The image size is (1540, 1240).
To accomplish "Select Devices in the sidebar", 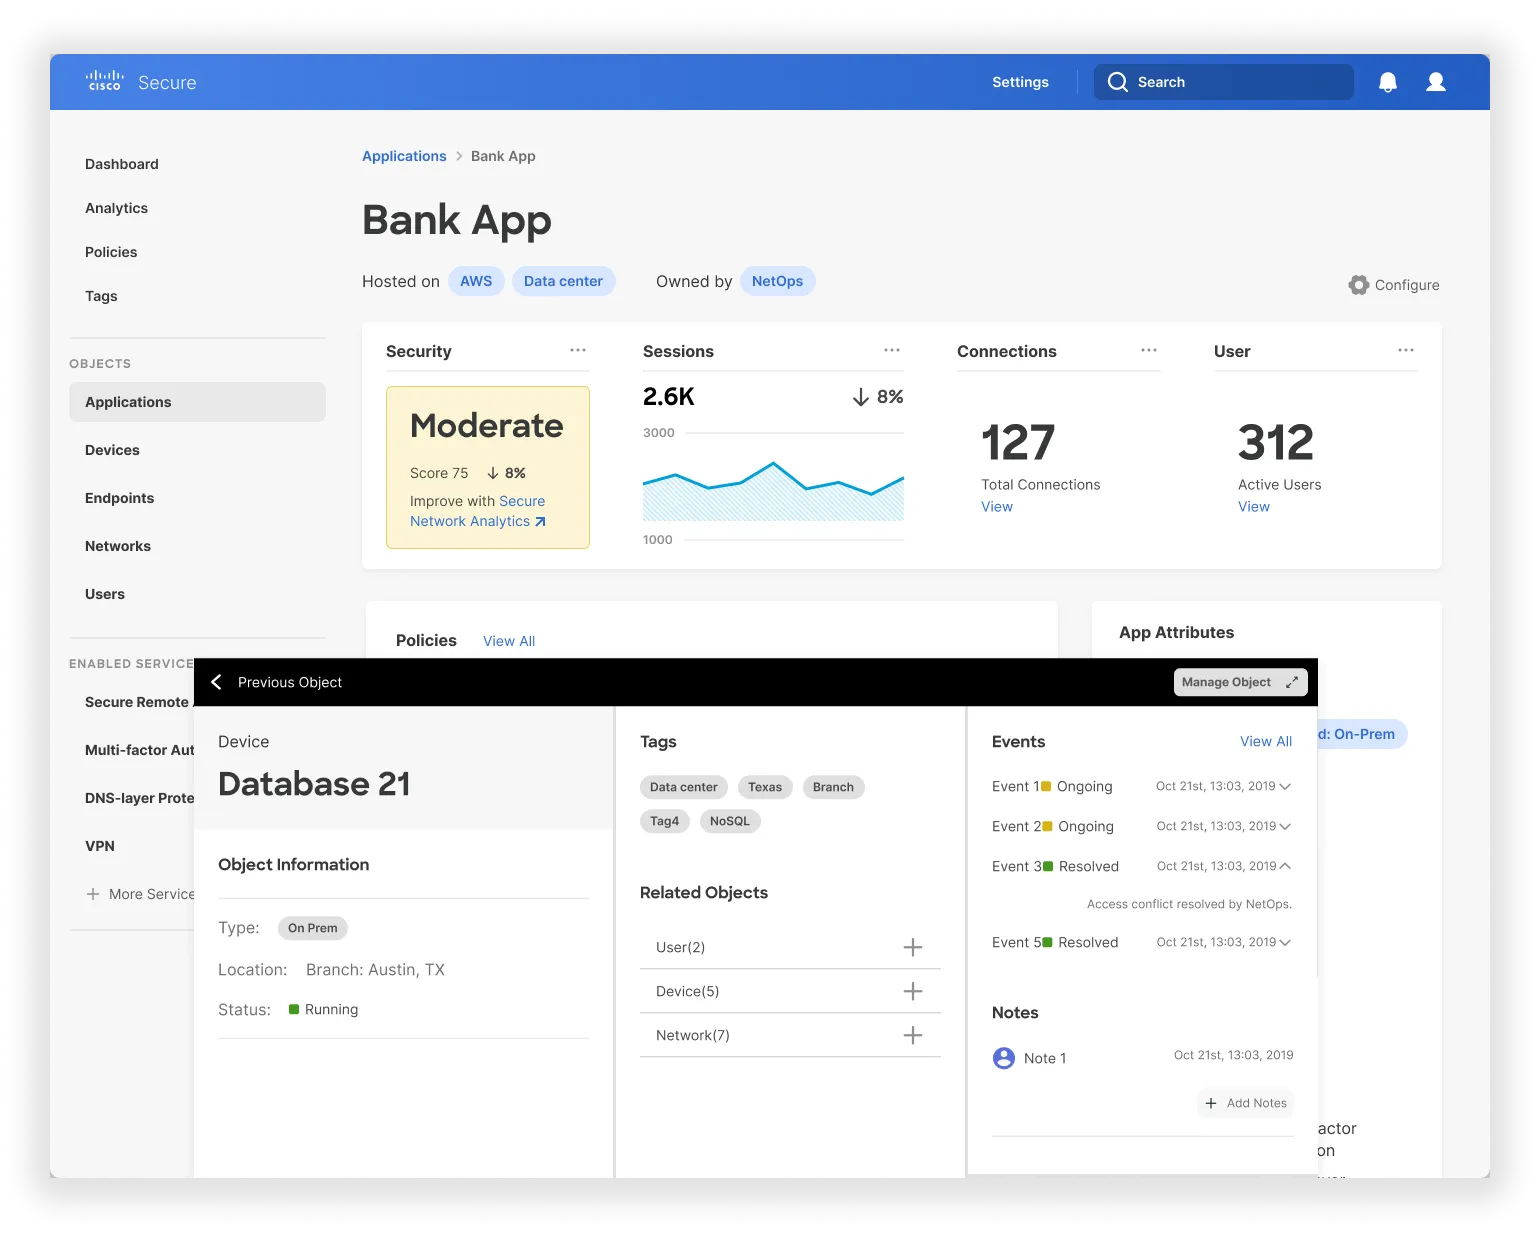I will tap(112, 450).
